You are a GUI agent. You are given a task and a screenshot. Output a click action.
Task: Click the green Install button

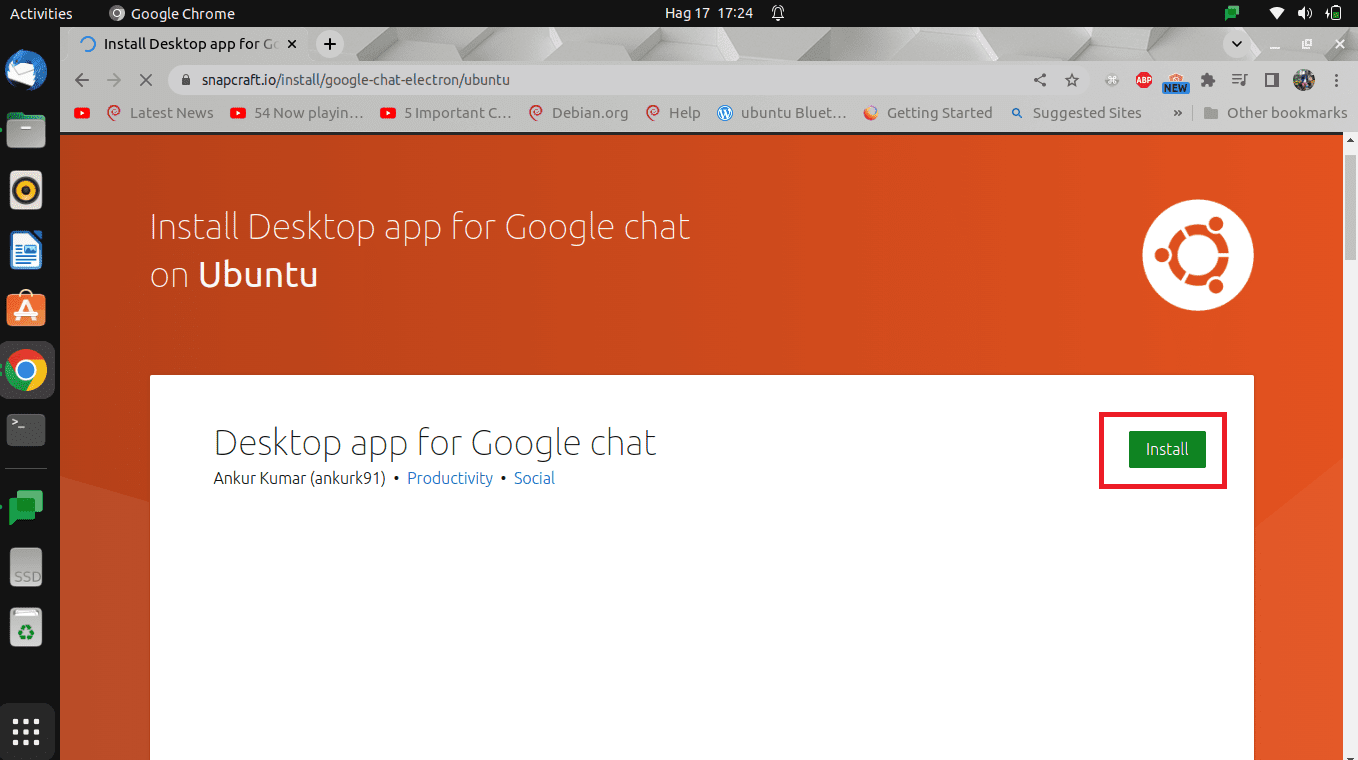[1167, 449]
